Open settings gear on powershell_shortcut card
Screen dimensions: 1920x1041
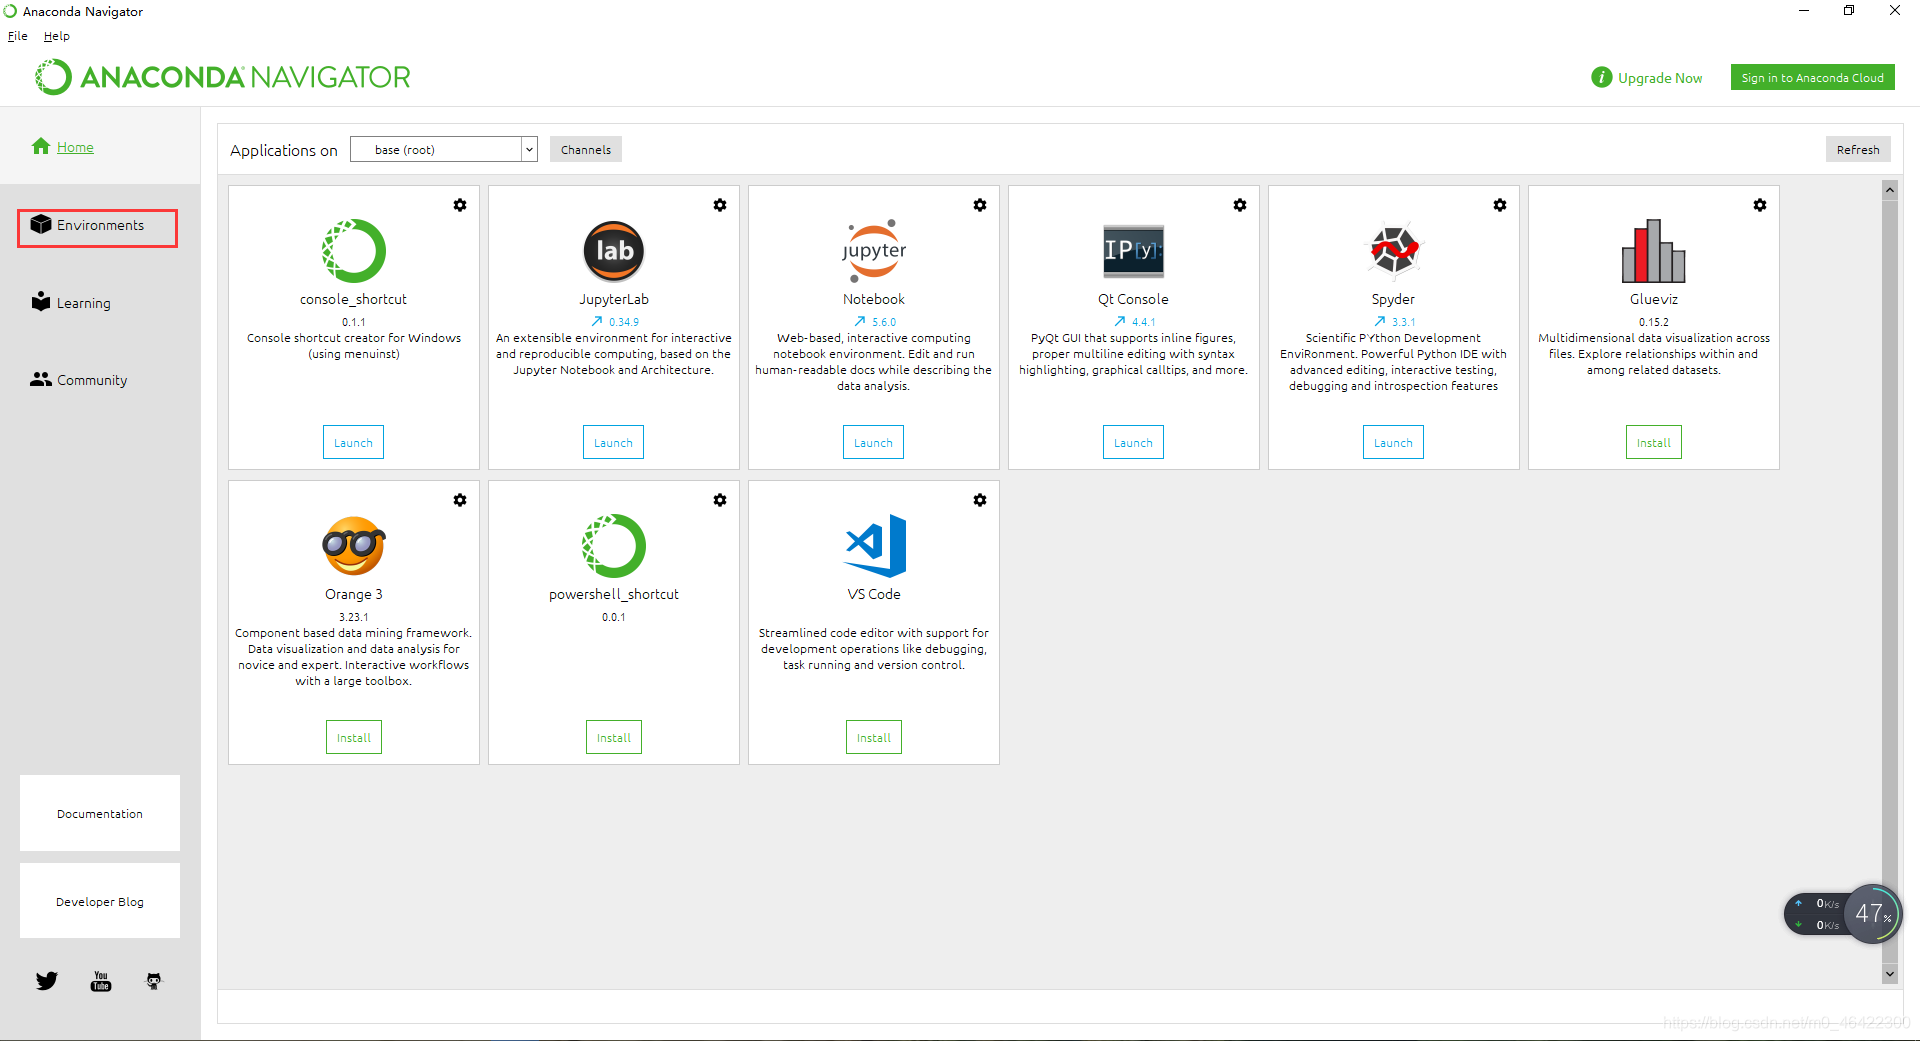[720, 500]
